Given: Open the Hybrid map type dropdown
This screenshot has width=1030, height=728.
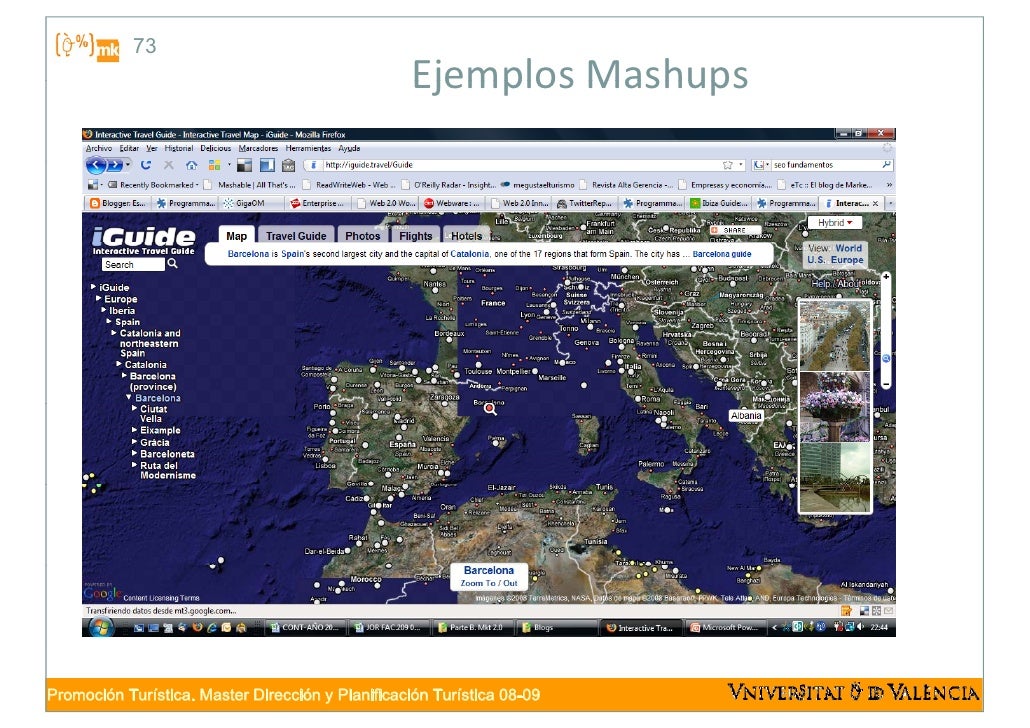Looking at the screenshot, I should pos(834,223).
